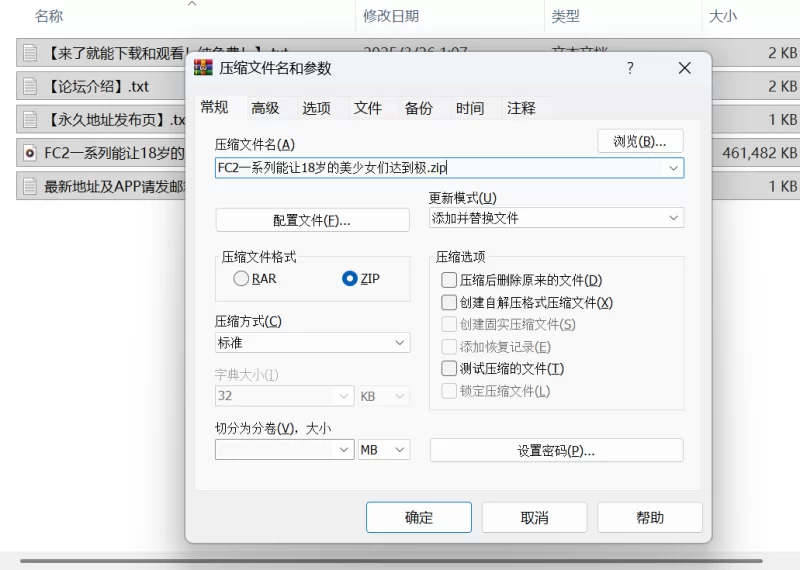Close the 压缩文件名和参数 dialog
The height and width of the screenshot is (570, 800).
[684, 68]
